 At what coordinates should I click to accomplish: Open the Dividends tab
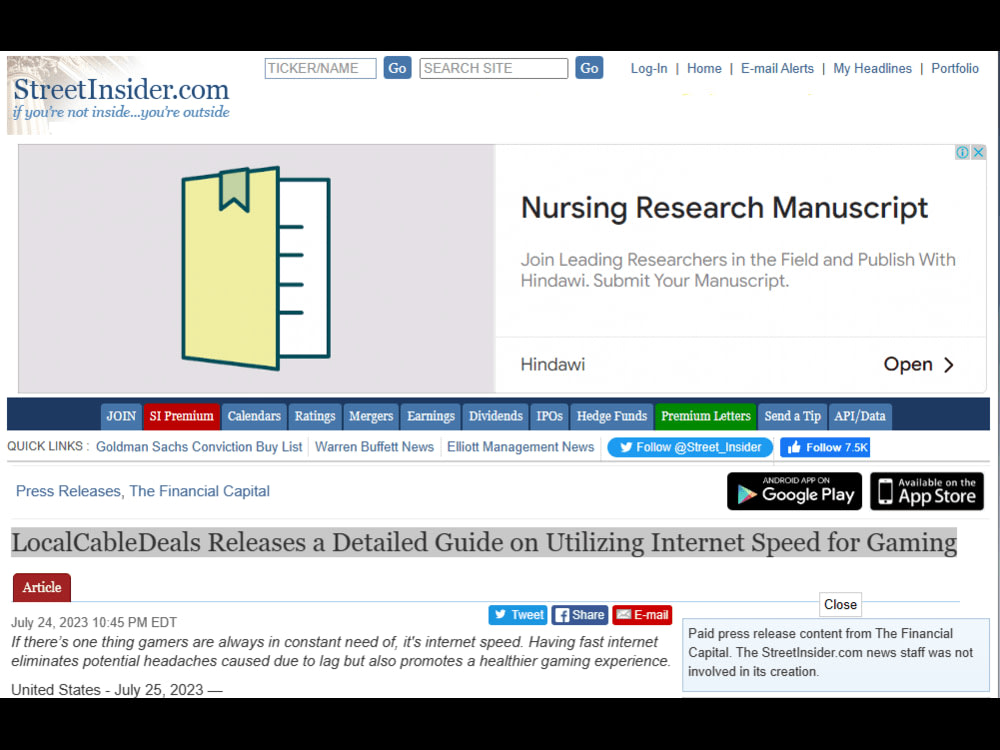coord(496,416)
